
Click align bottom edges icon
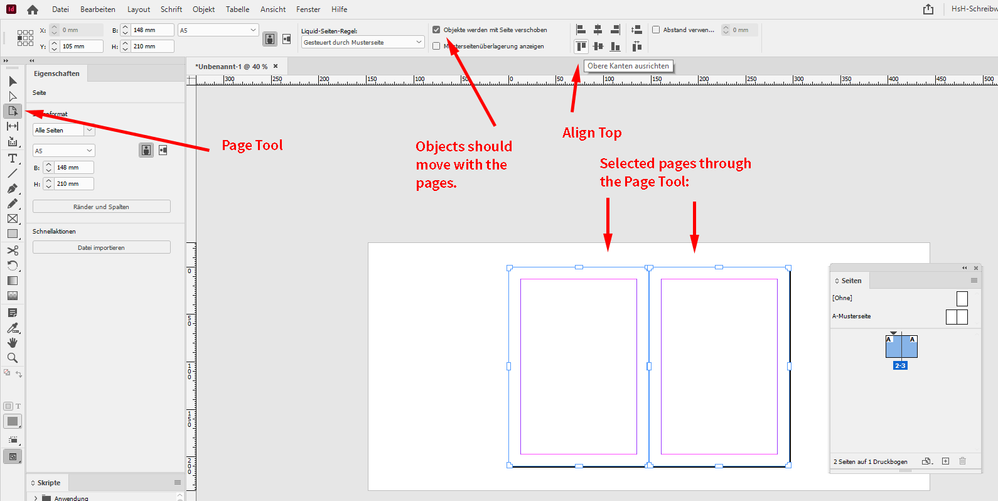click(x=615, y=46)
